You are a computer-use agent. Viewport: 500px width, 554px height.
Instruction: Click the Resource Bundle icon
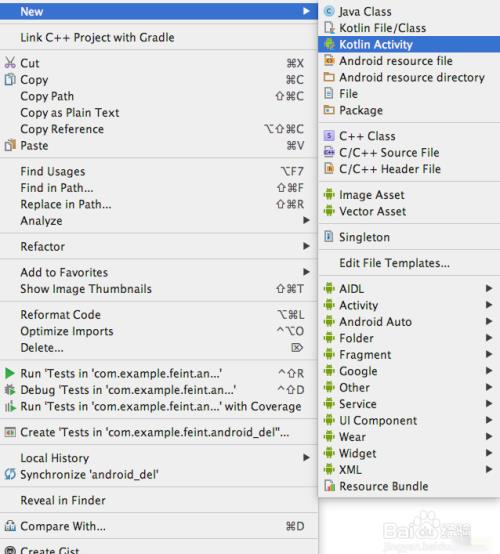click(329, 486)
